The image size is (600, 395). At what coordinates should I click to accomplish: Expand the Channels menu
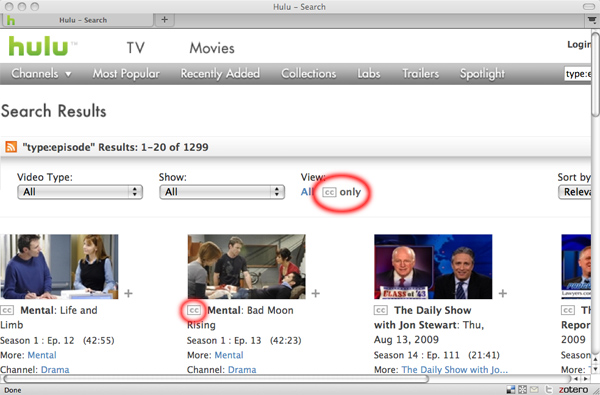click(41, 73)
